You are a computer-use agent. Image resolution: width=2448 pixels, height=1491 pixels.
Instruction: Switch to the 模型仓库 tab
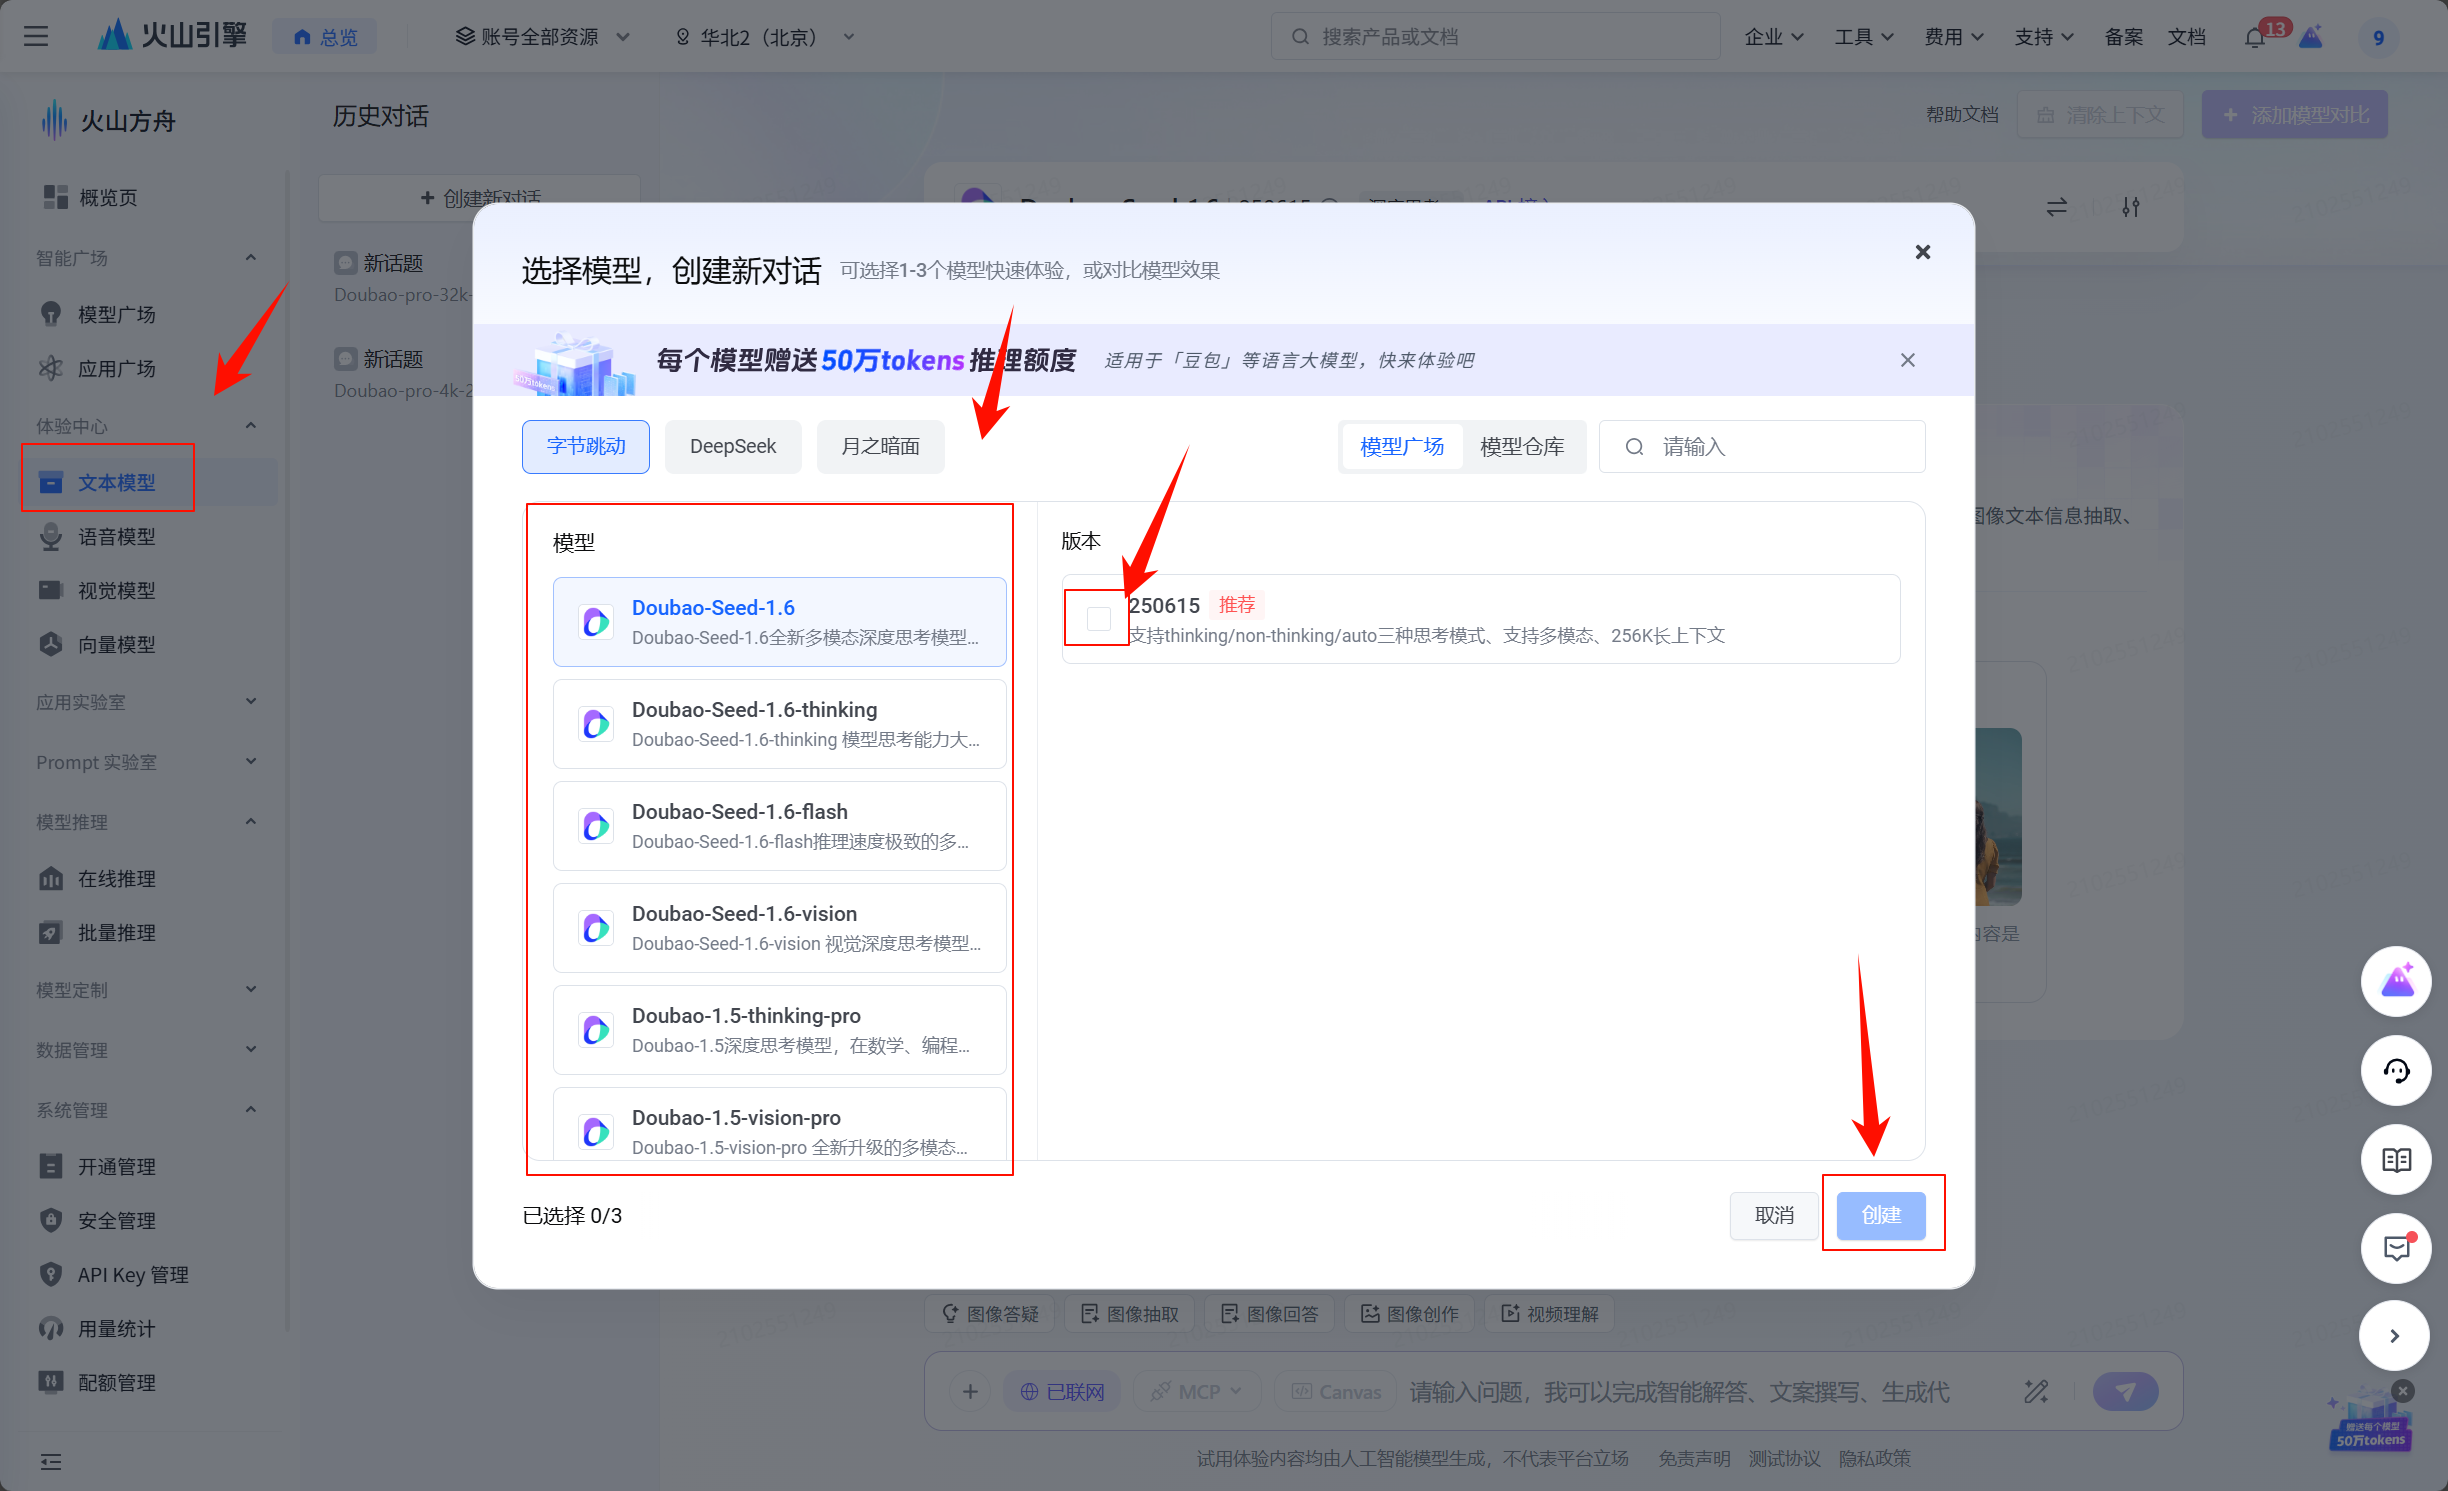click(1521, 447)
